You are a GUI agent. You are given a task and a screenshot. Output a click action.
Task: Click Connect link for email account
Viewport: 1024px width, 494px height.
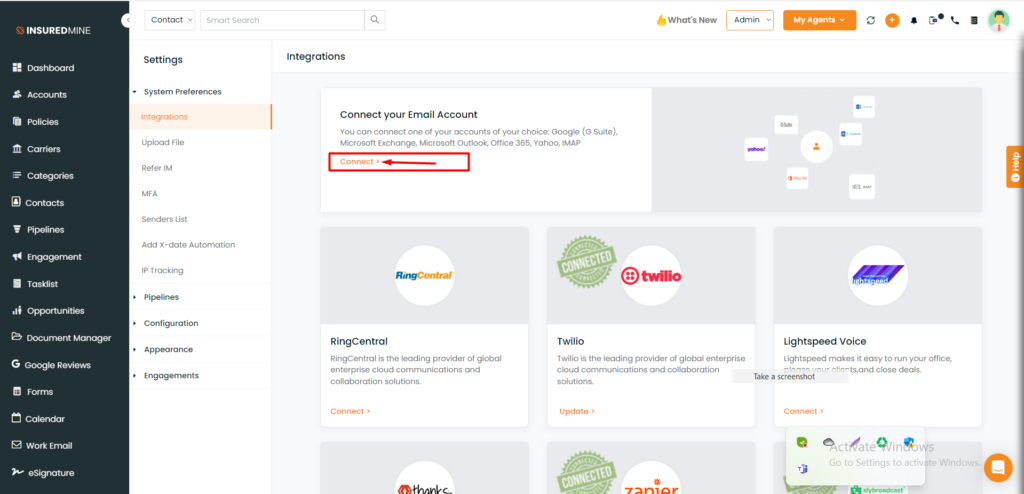pos(359,161)
